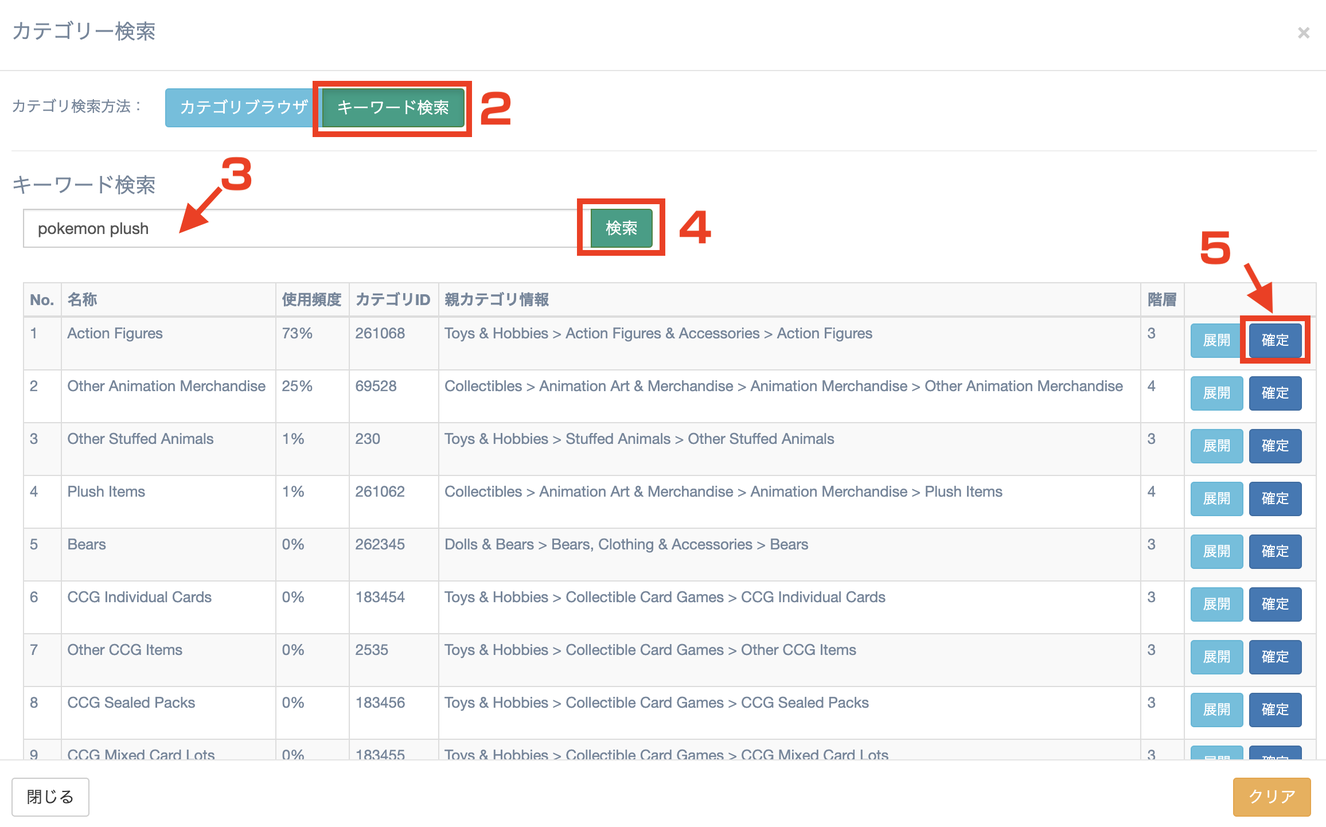Expand the Action Figures row with 展開

click(1216, 340)
